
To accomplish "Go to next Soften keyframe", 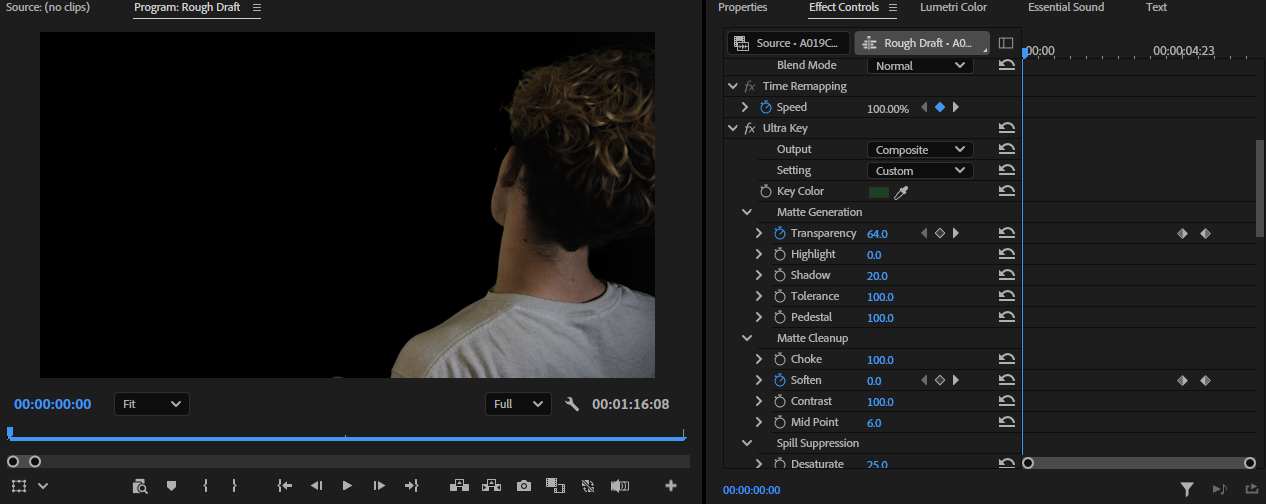I will [956, 380].
